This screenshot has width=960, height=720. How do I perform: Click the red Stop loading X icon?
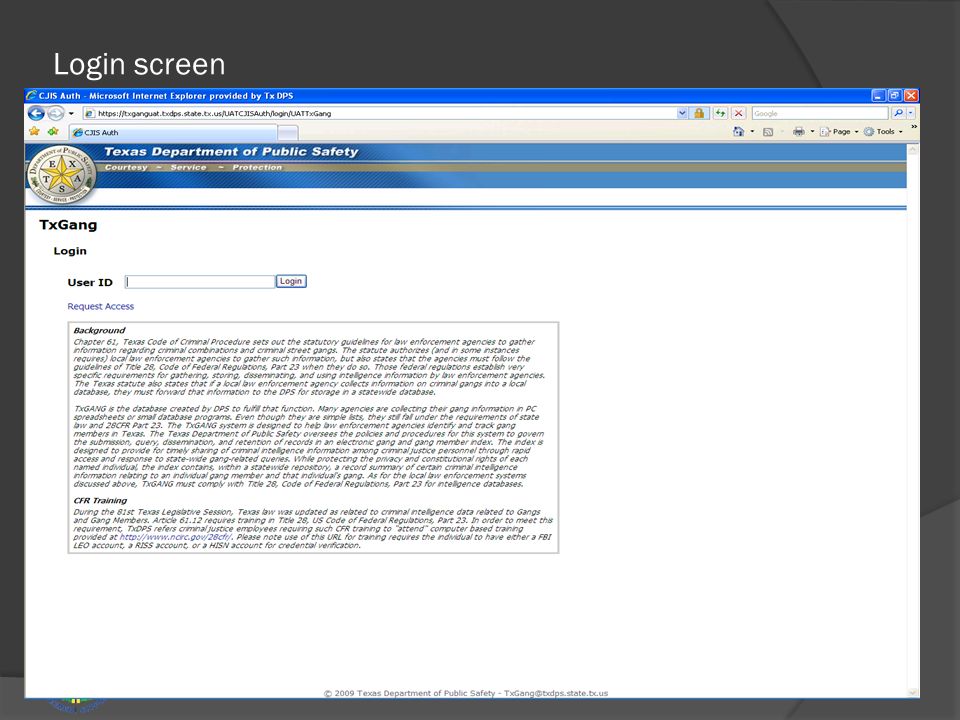(738, 113)
